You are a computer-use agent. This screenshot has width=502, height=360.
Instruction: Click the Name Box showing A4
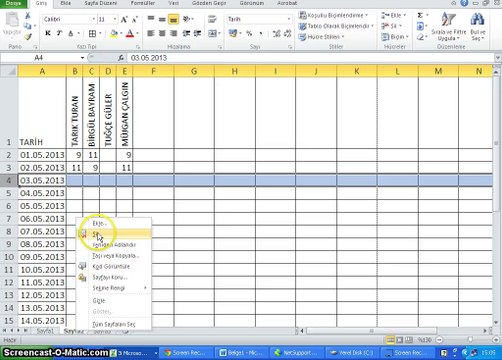click(x=39, y=58)
